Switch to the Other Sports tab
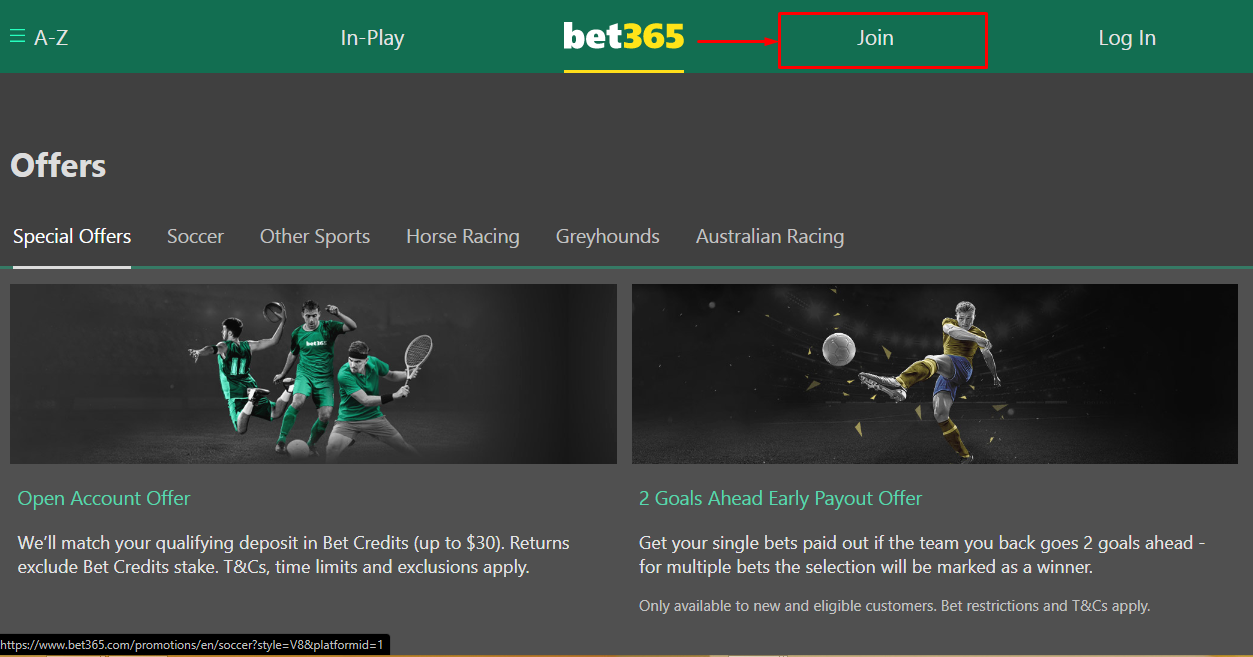Screen dimensions: 1253x657 [315, 237]
